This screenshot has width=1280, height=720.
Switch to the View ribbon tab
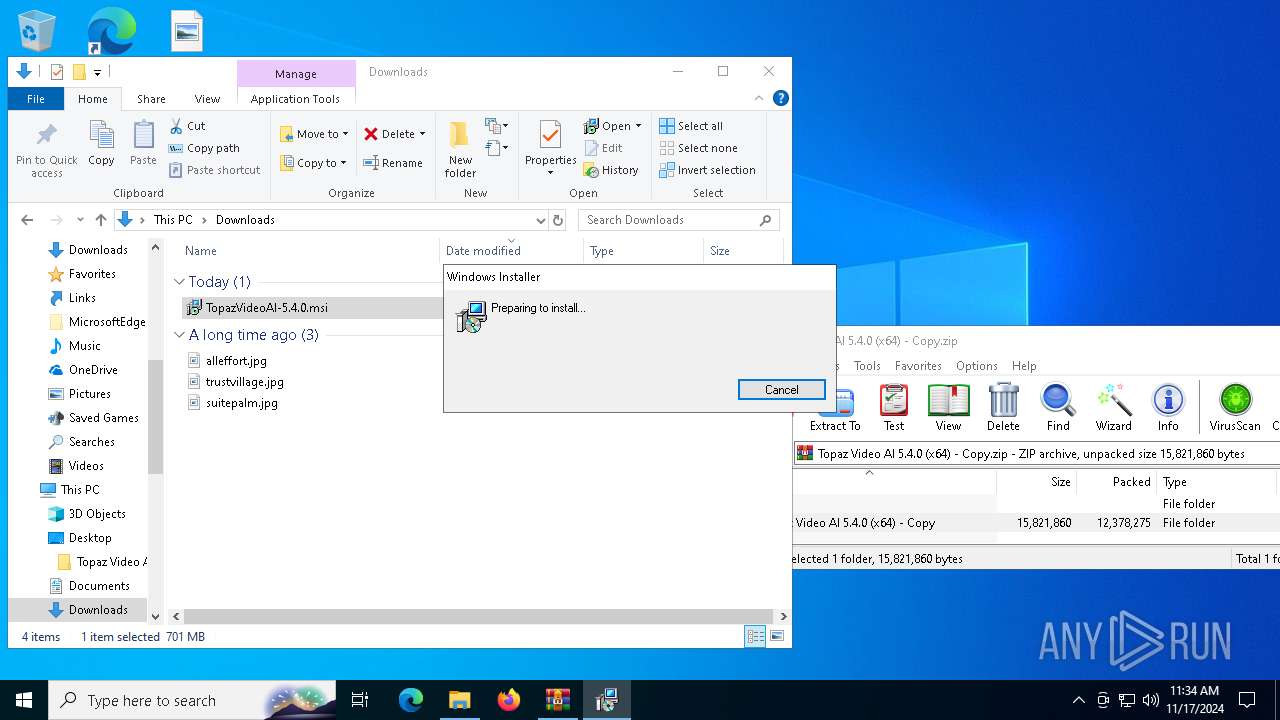click(x=207, y=99)
